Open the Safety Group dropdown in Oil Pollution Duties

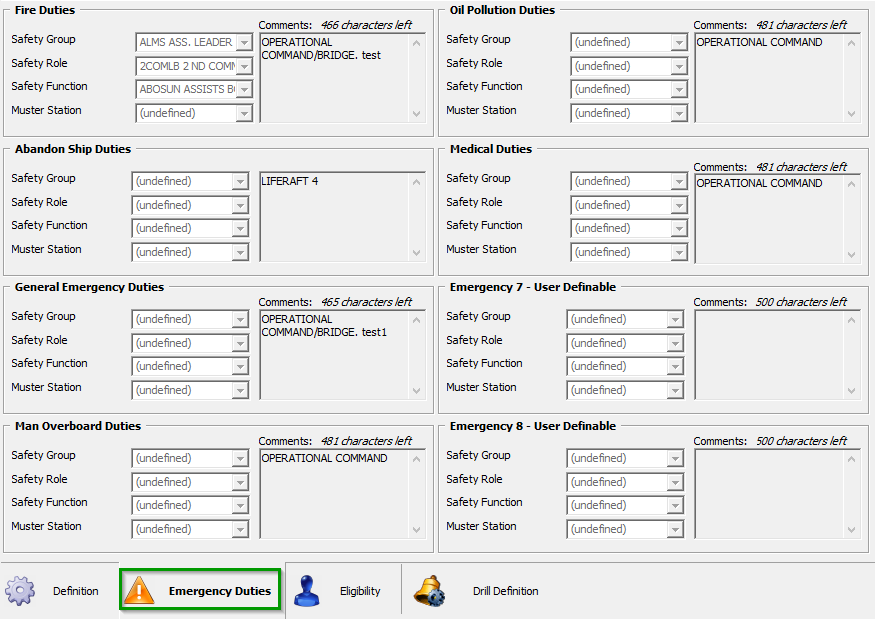click(x=679, y=42)
